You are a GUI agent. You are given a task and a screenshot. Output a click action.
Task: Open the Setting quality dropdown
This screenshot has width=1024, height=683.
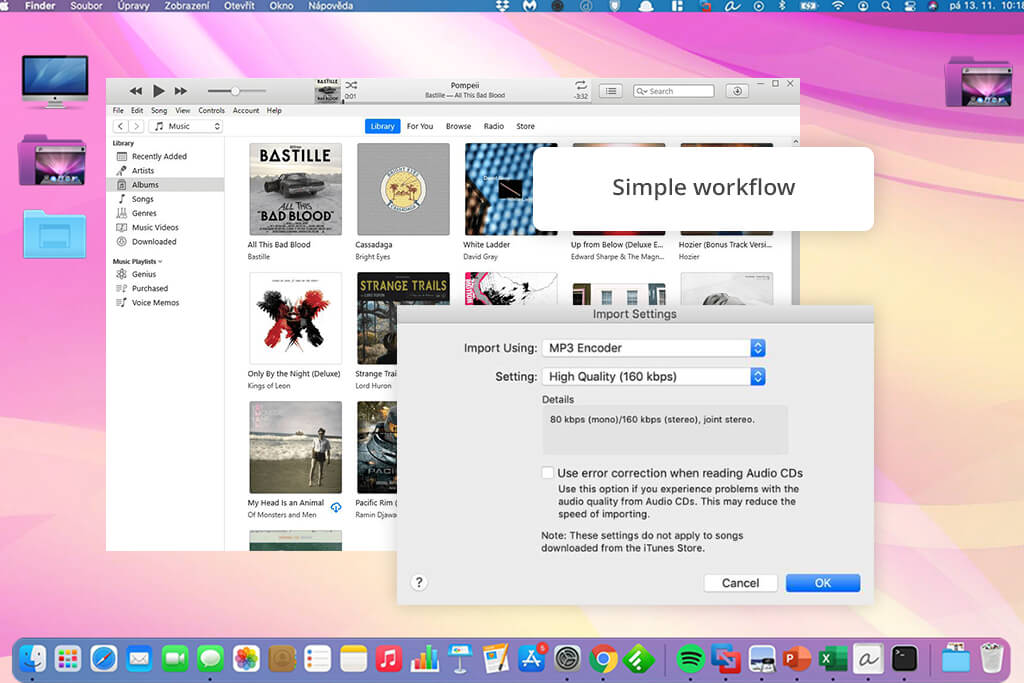pos(654,377)
